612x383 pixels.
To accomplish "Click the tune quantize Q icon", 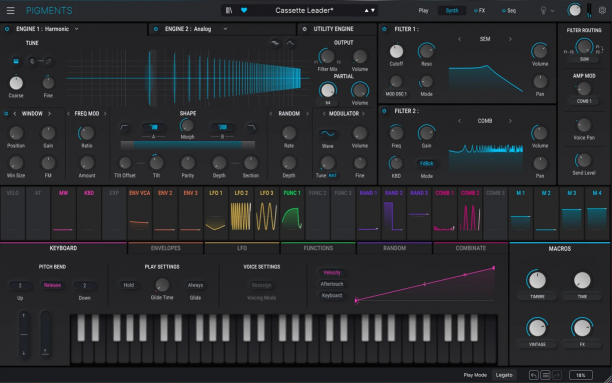I will point(32,61).
